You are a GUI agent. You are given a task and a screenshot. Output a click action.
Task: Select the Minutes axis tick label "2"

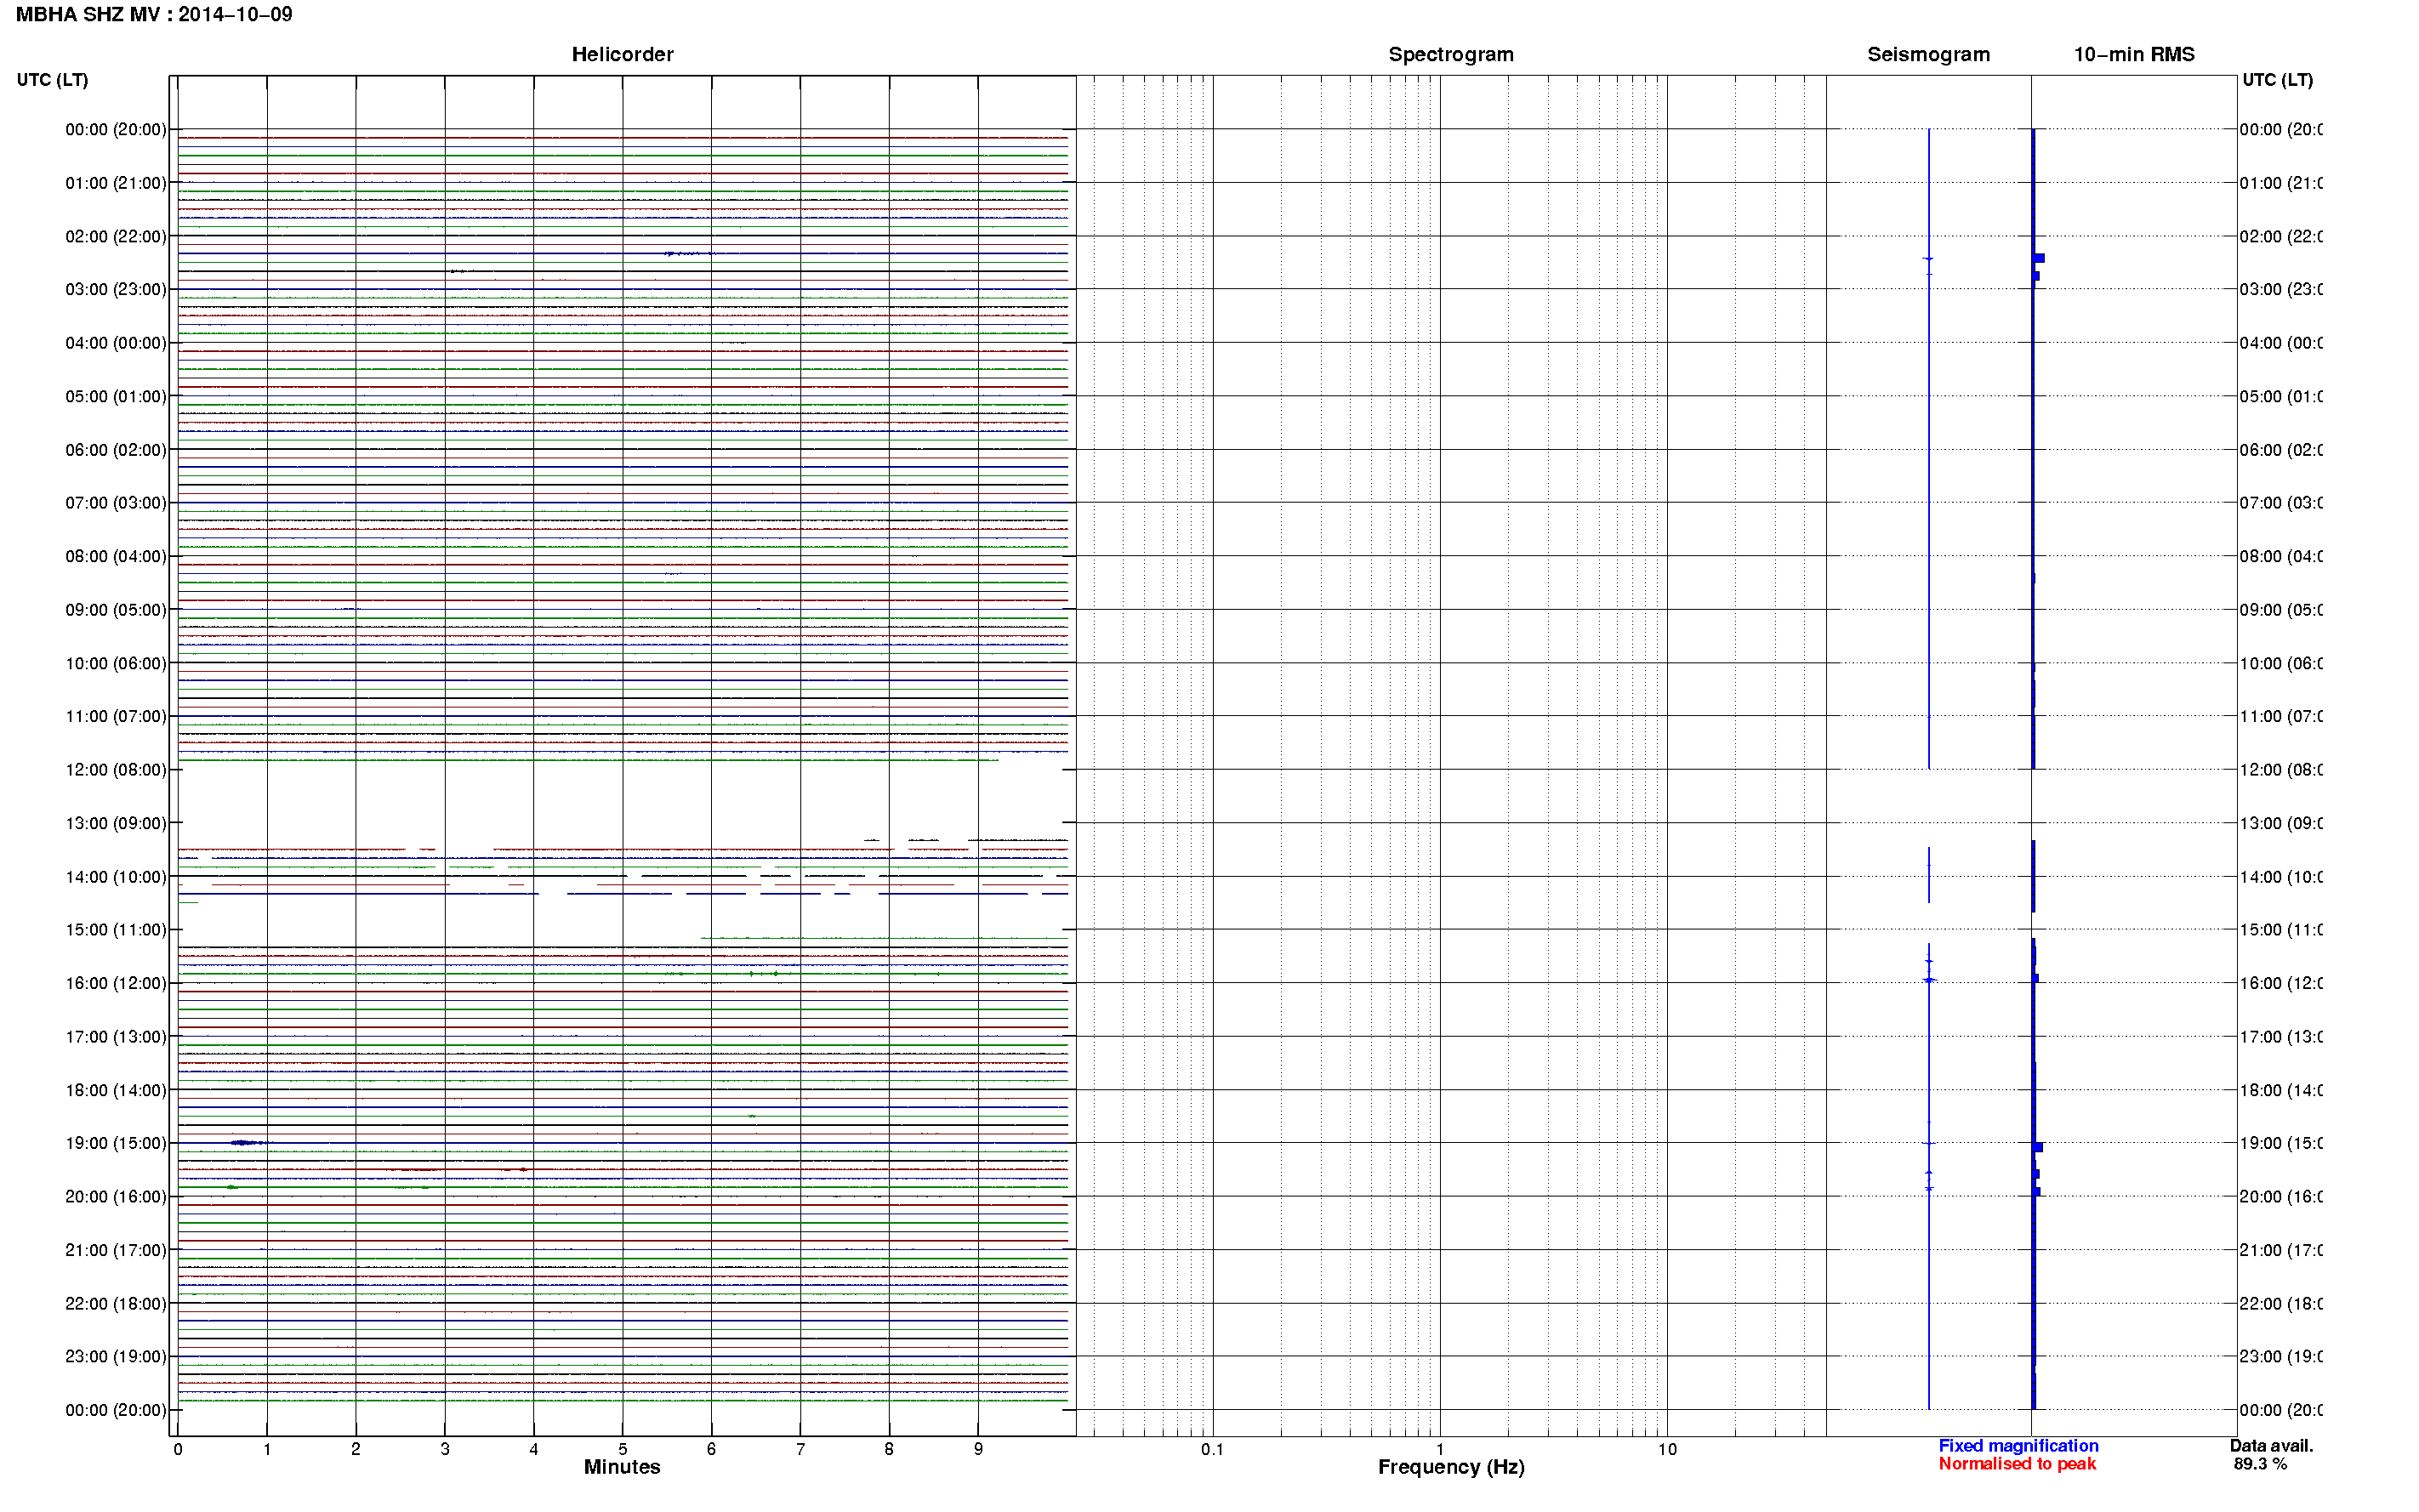pyautogui.click(x=356, y=1449)
